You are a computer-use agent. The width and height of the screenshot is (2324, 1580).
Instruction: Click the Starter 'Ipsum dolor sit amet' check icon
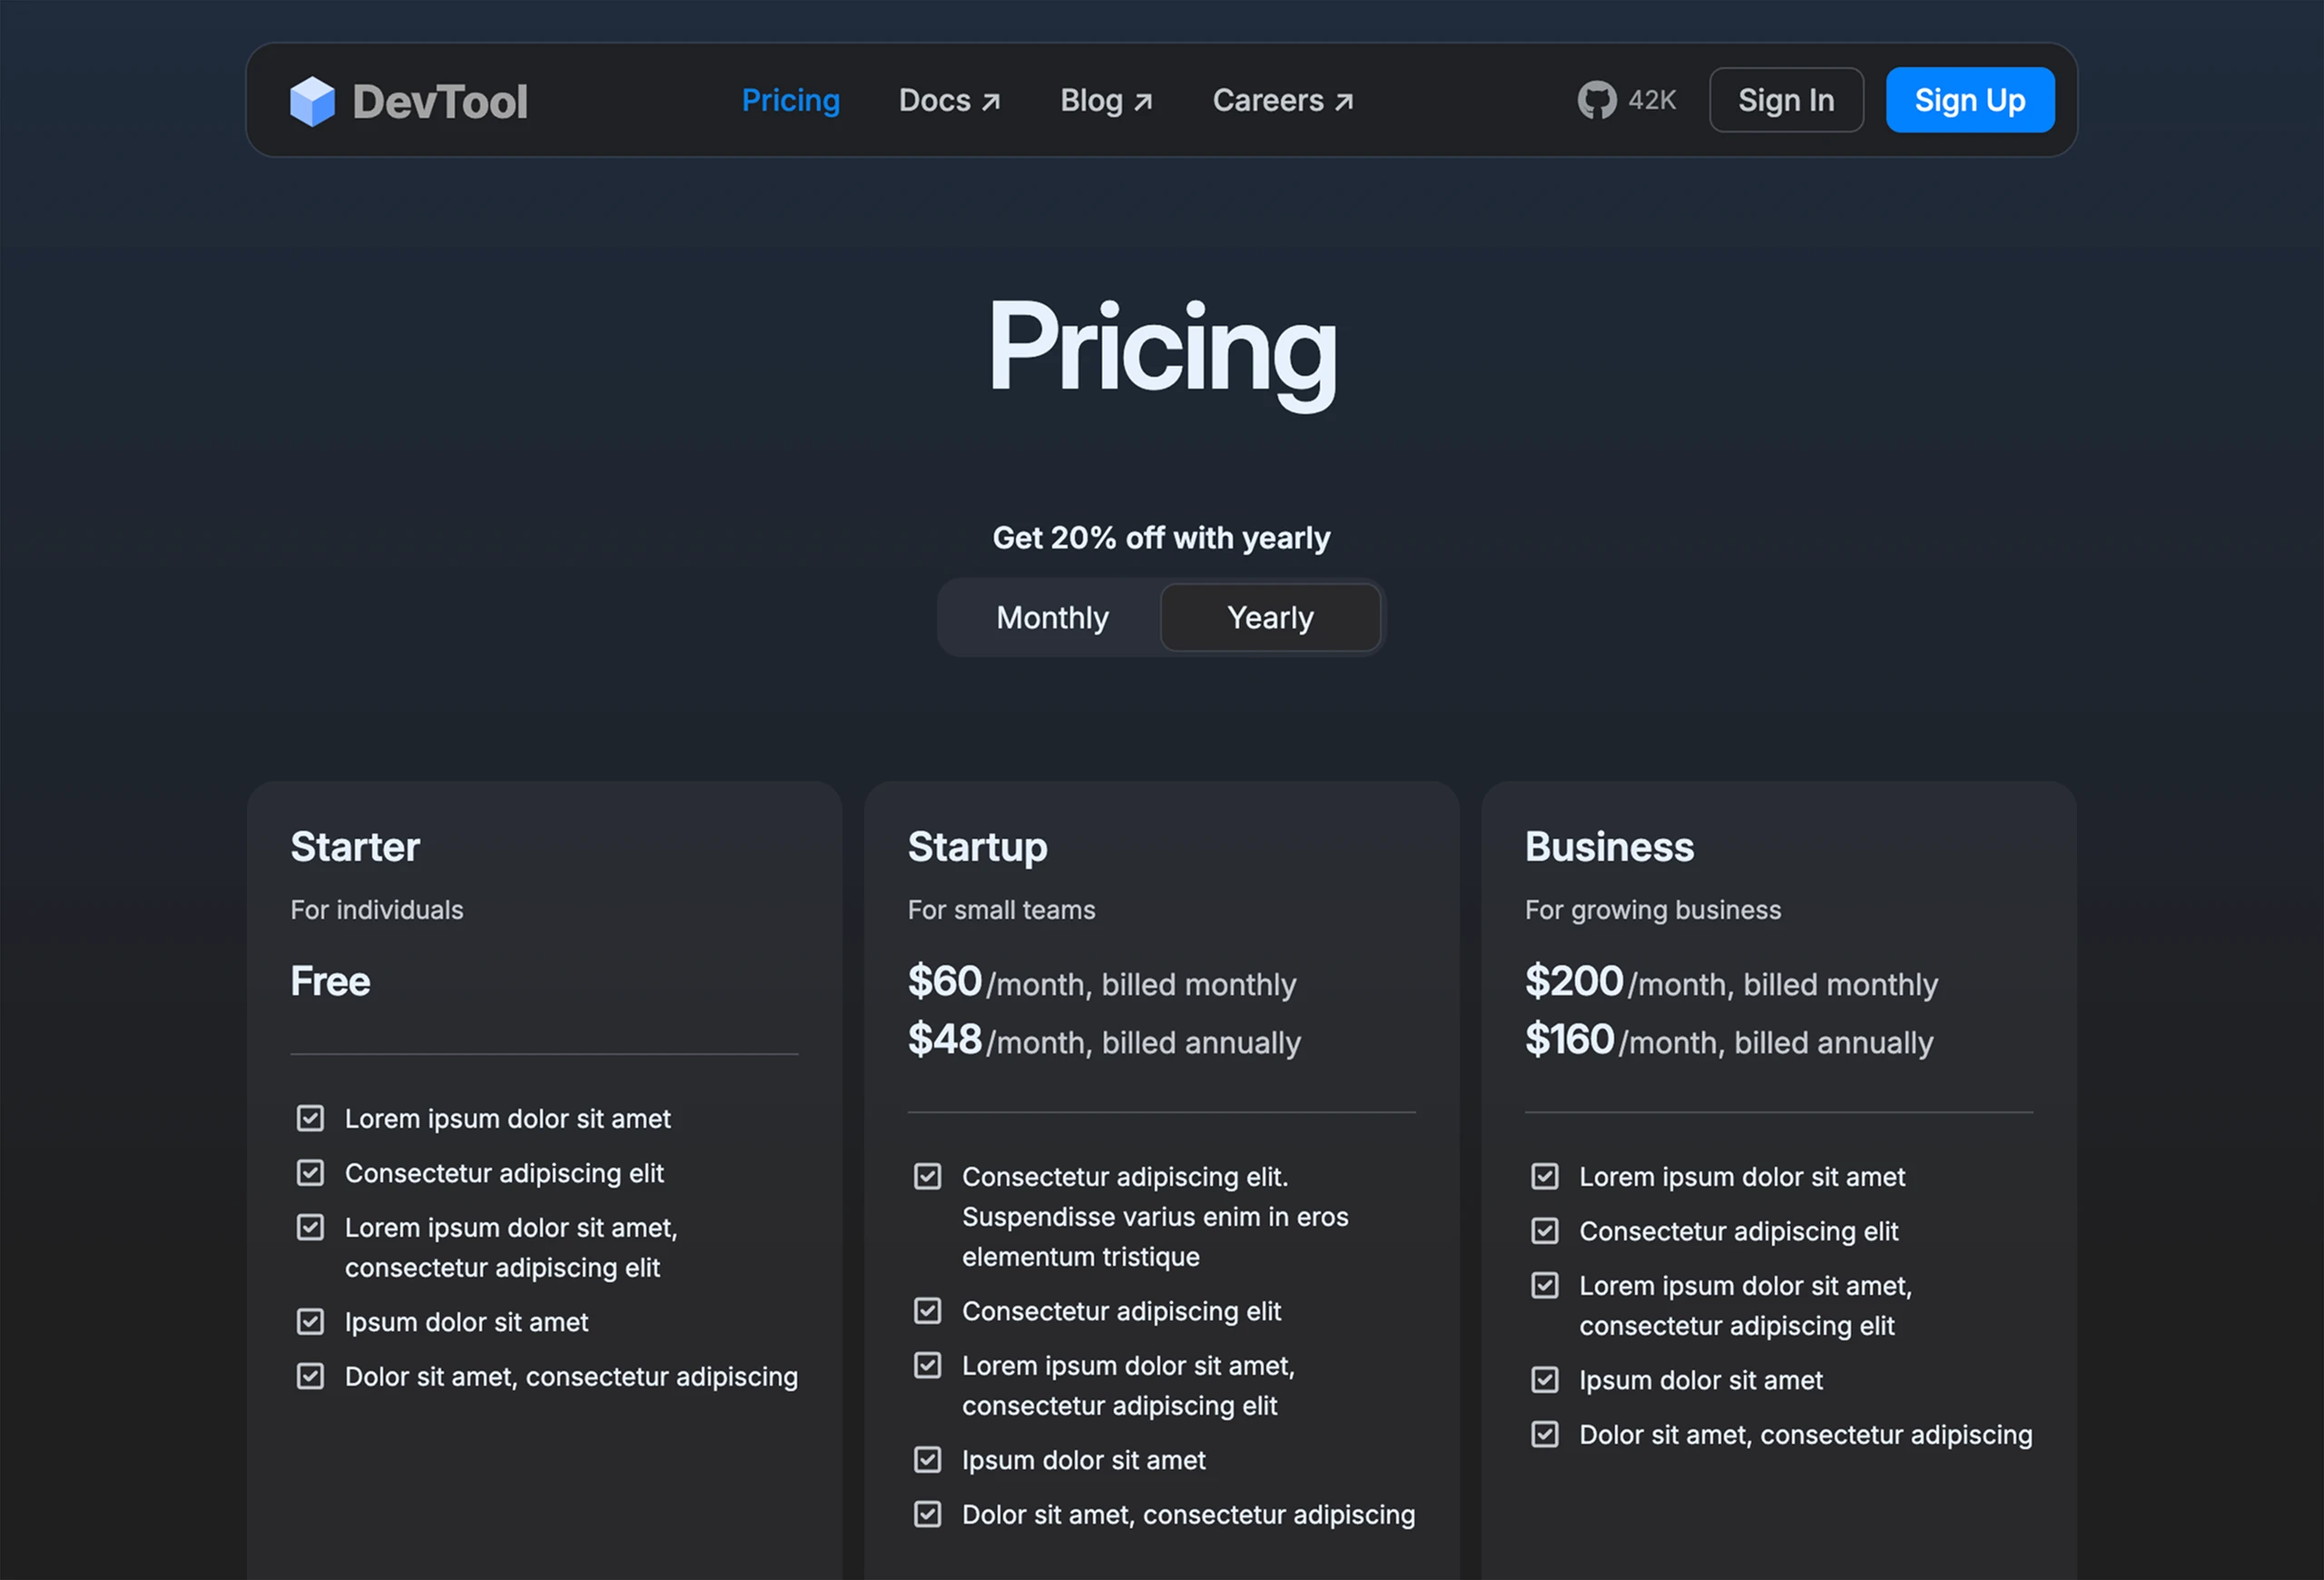(310, 1321)
